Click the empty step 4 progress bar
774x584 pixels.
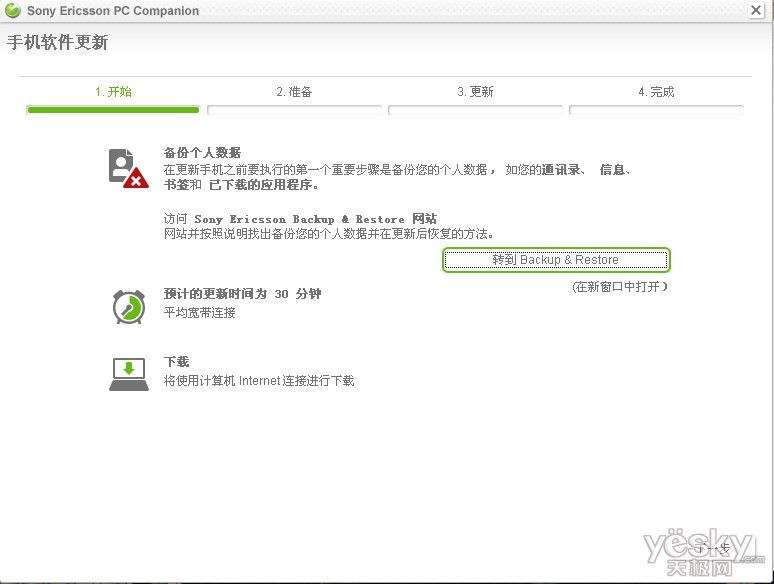(656, 110)
